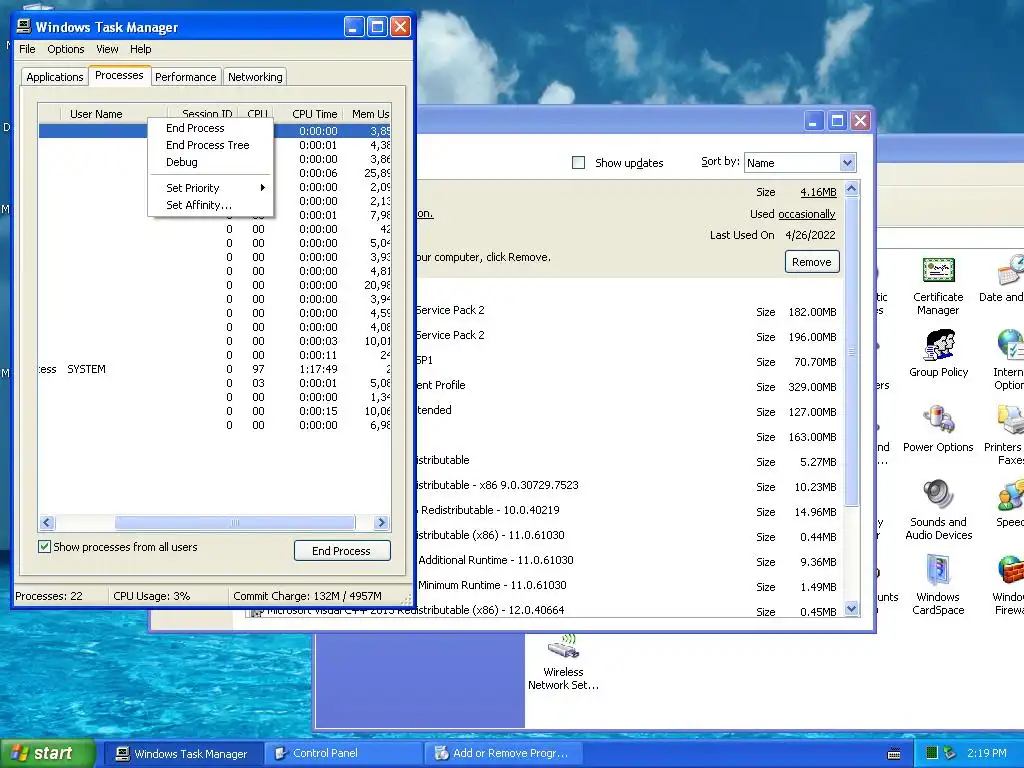This screenshot has height=768, width=1024.
Task: Switch to Add or Remove Programs taskbar button
Action: click(x=502, y=754)
